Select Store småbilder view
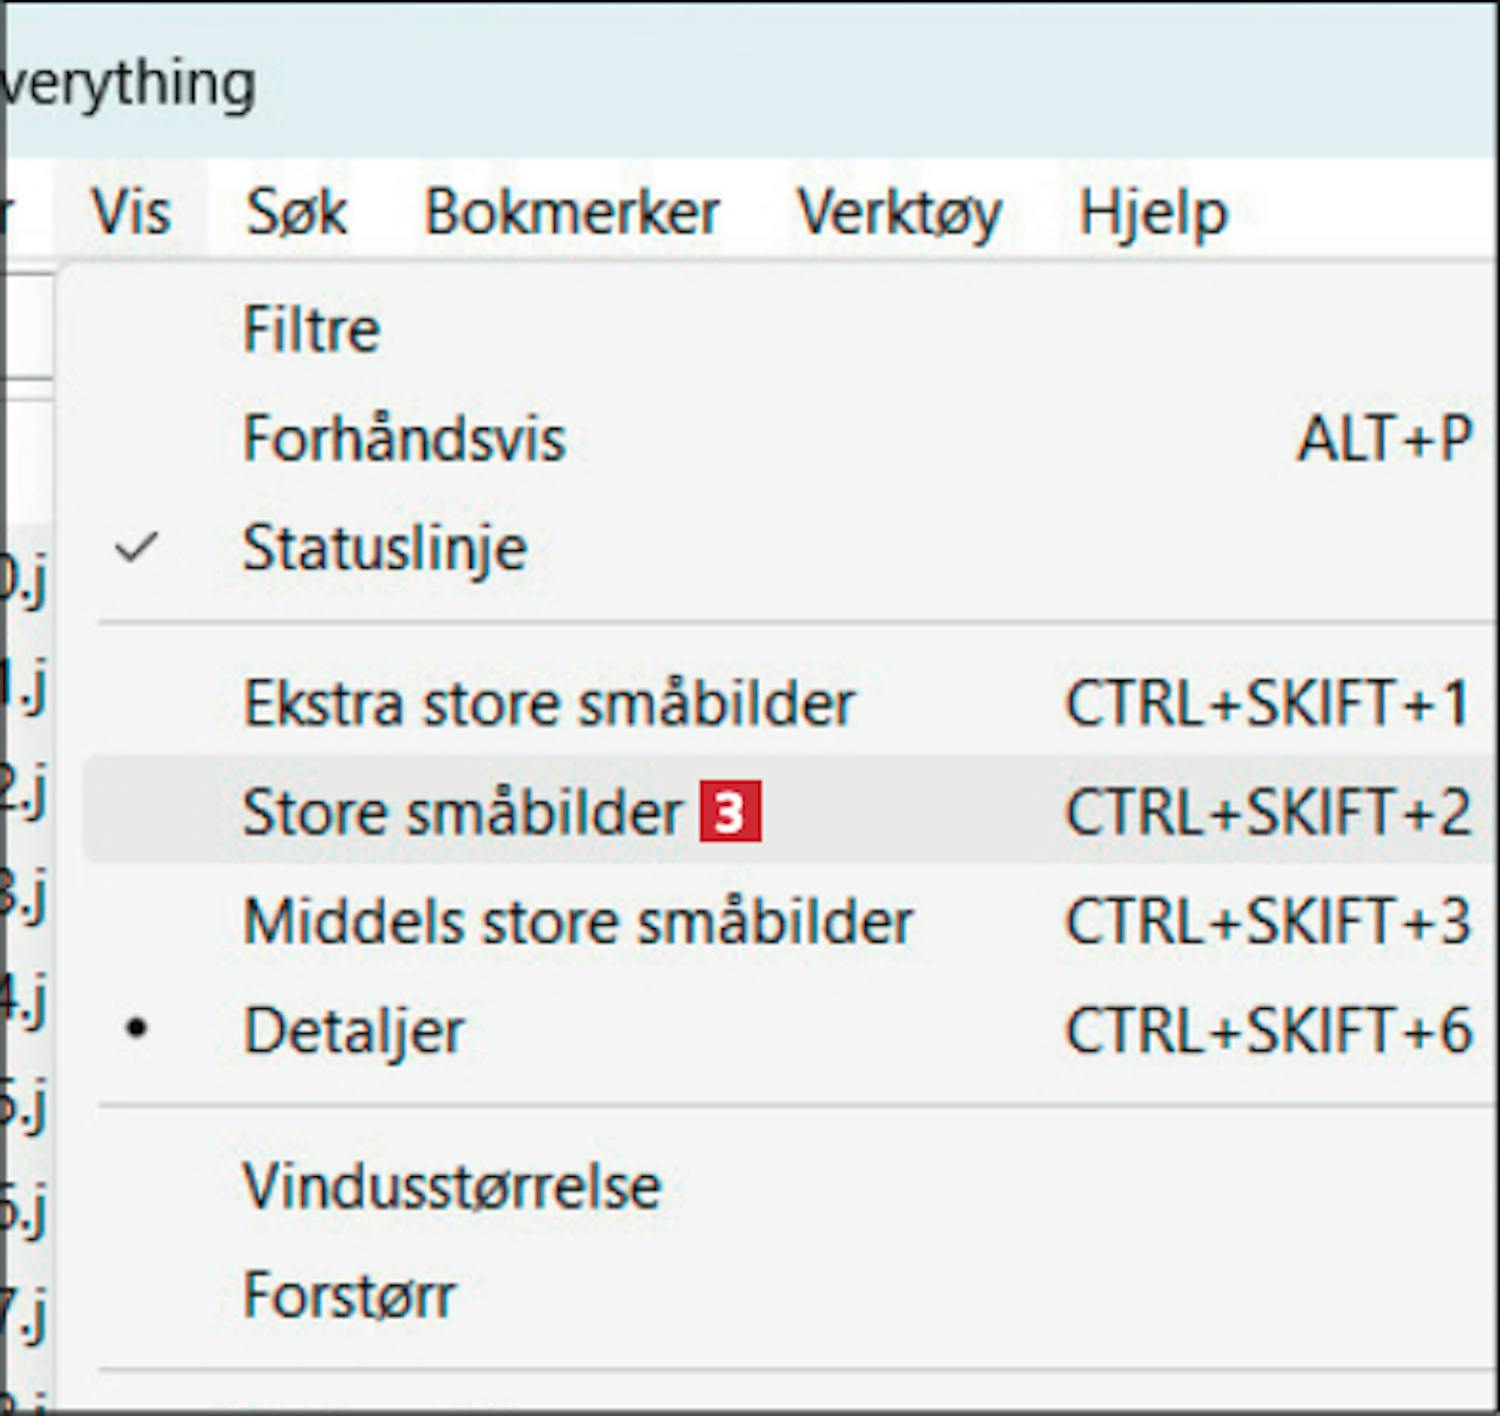The image size is (1500, 1416). 462,812
